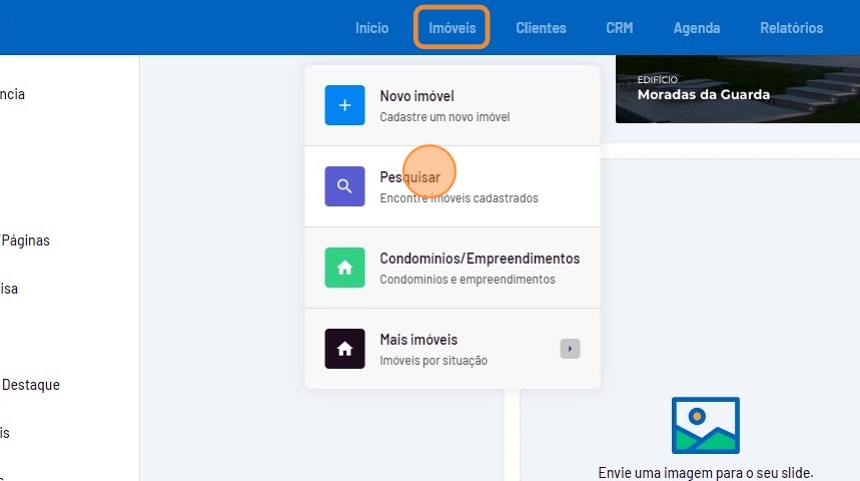Screen dimensions: 860x481
Task: Choose Pesquisar to find registered properties
Action: (x=410, y=177)
